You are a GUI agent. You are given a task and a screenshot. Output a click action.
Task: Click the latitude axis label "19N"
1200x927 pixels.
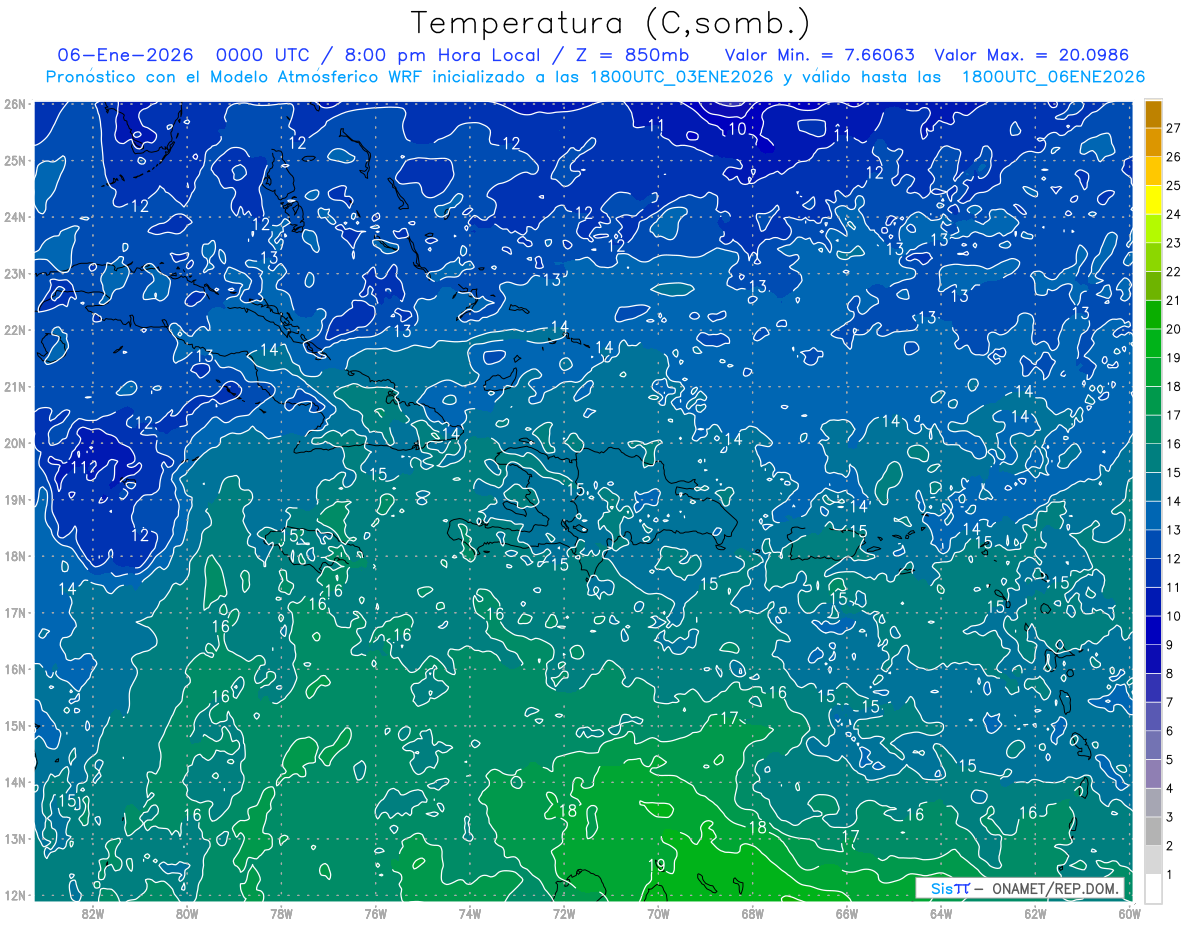coord(14,499)
